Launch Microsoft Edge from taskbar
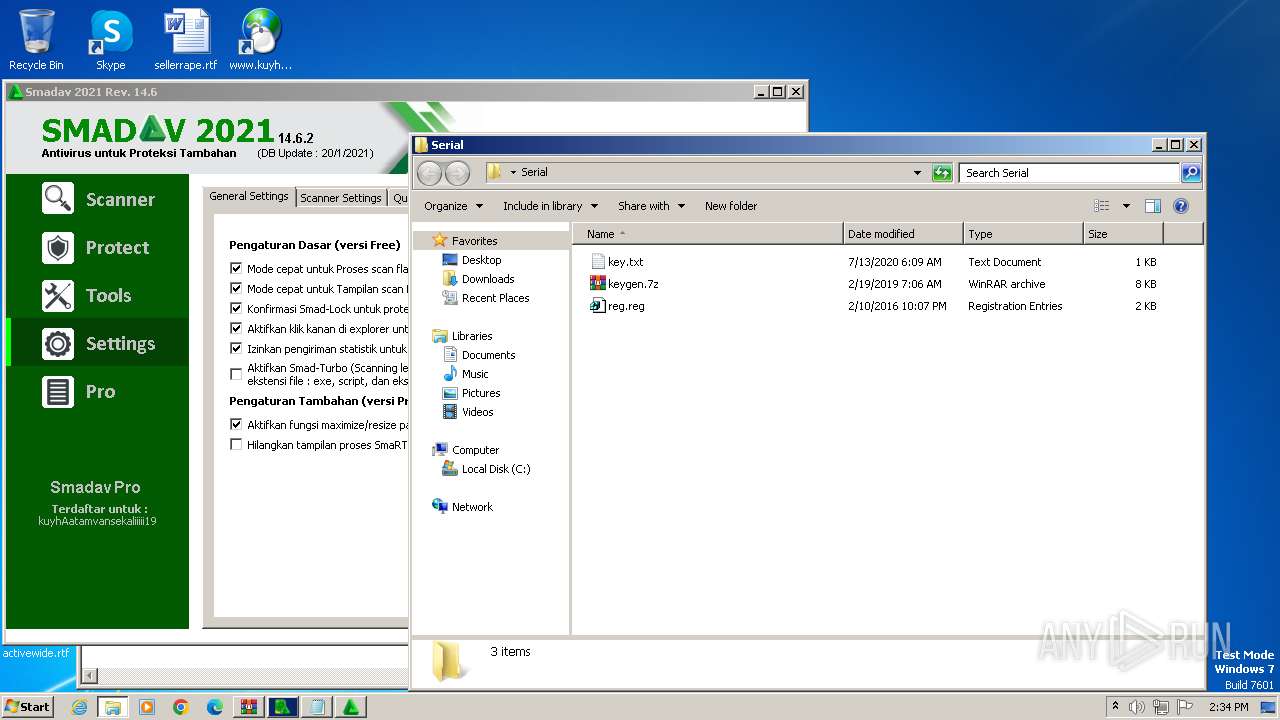1280x720 pixels. pos(215,707)
